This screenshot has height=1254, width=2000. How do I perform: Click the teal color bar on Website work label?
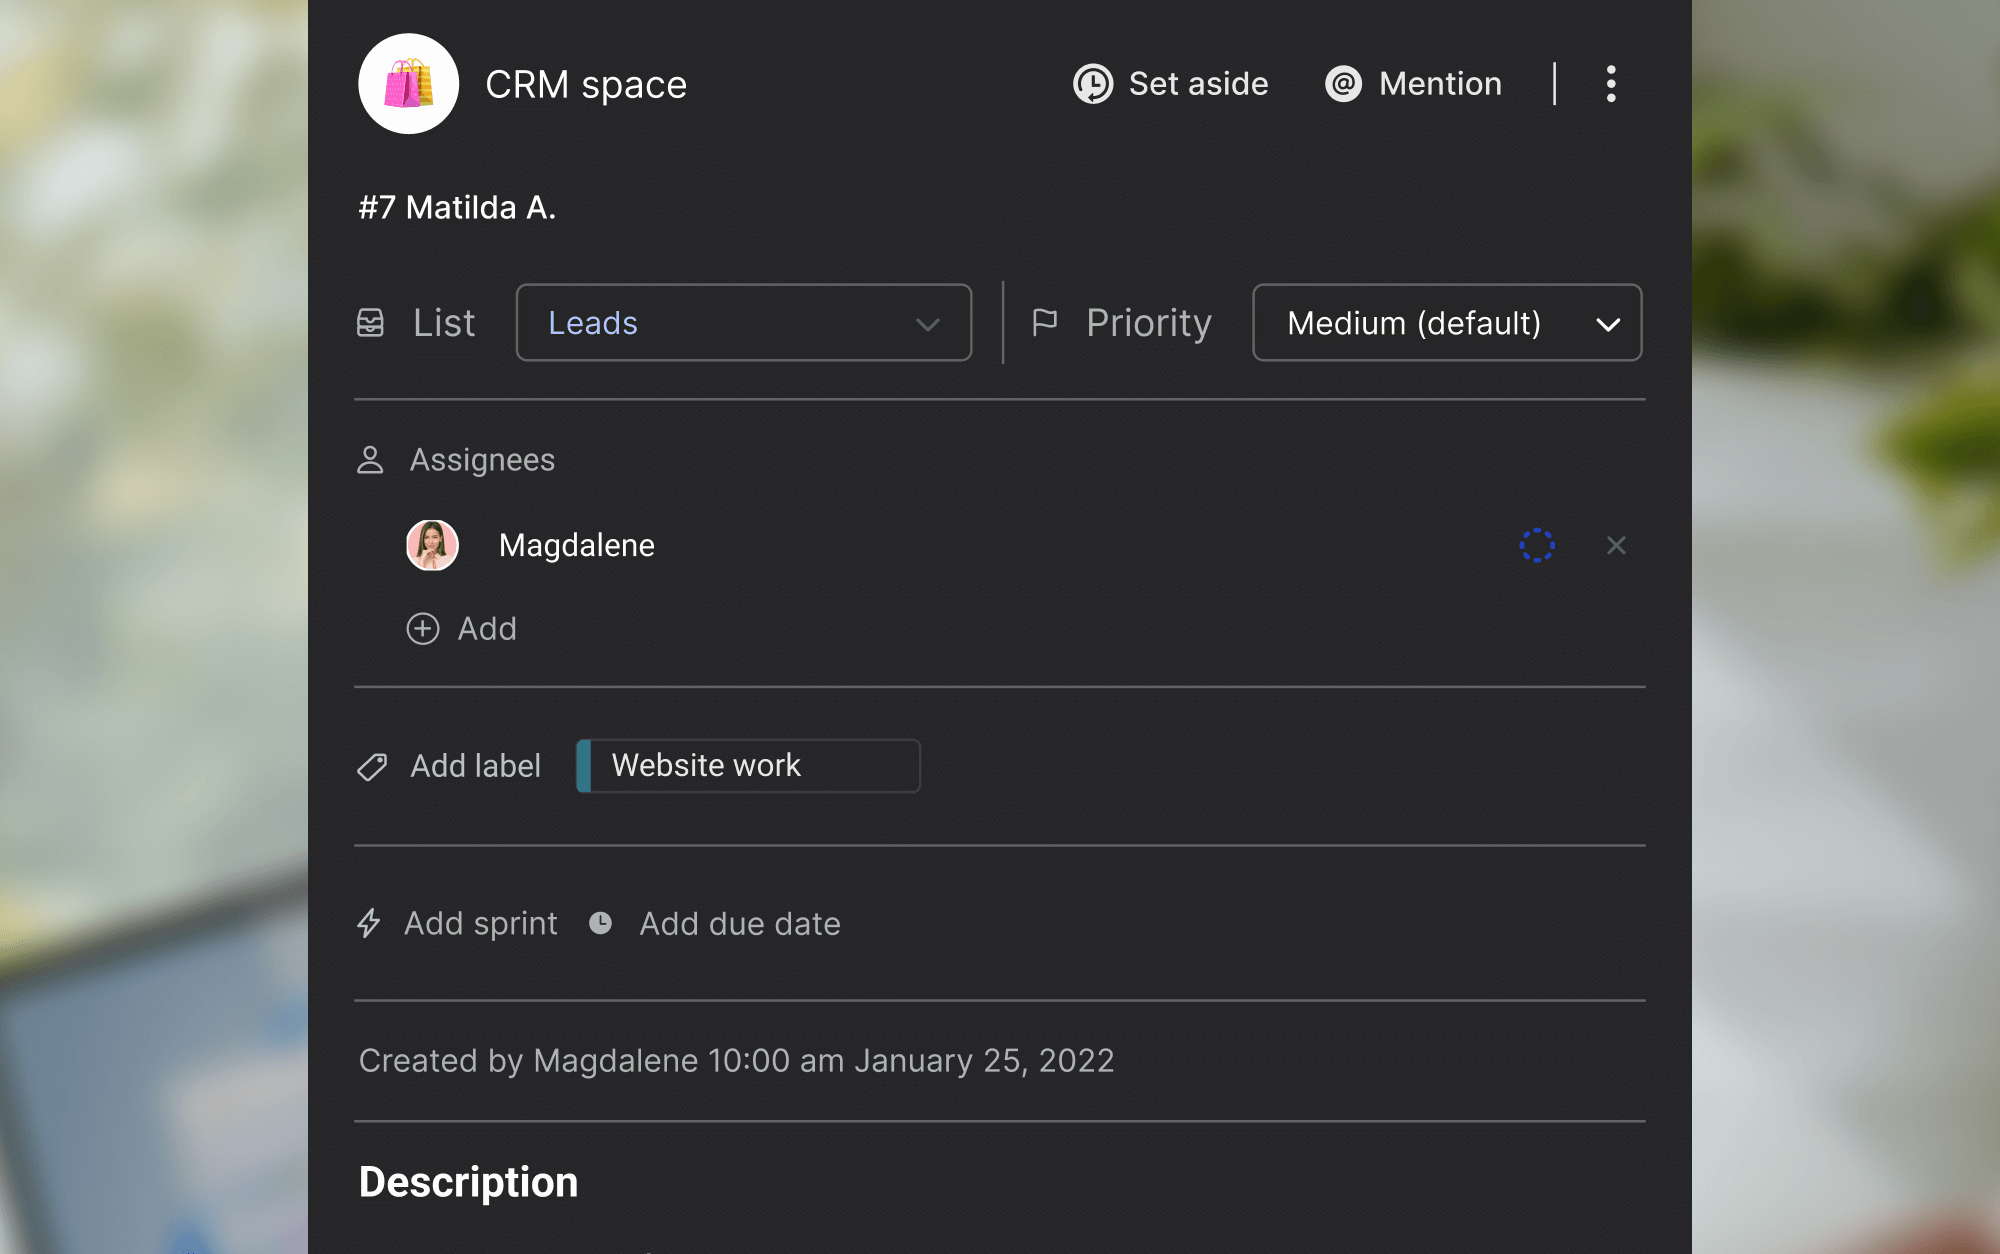[x=584, y=766]
